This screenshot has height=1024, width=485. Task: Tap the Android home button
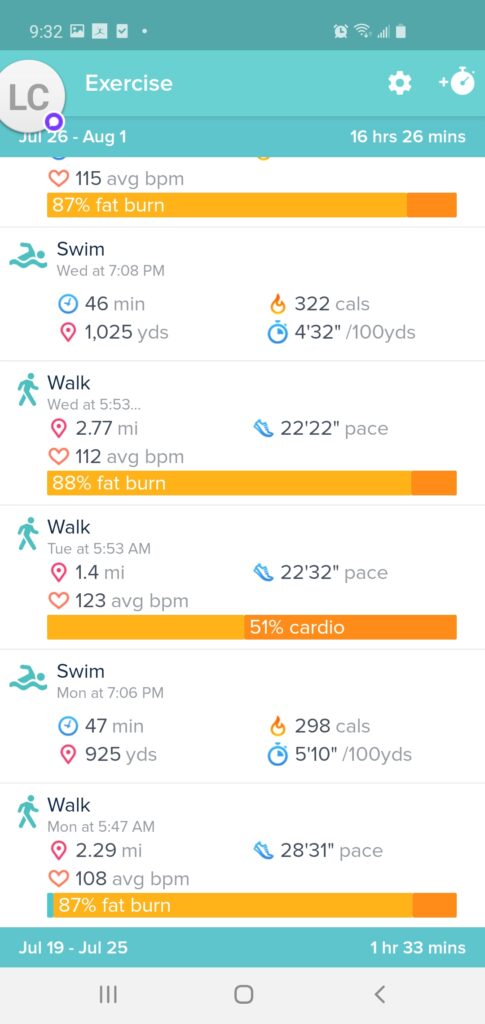point(243,995)
